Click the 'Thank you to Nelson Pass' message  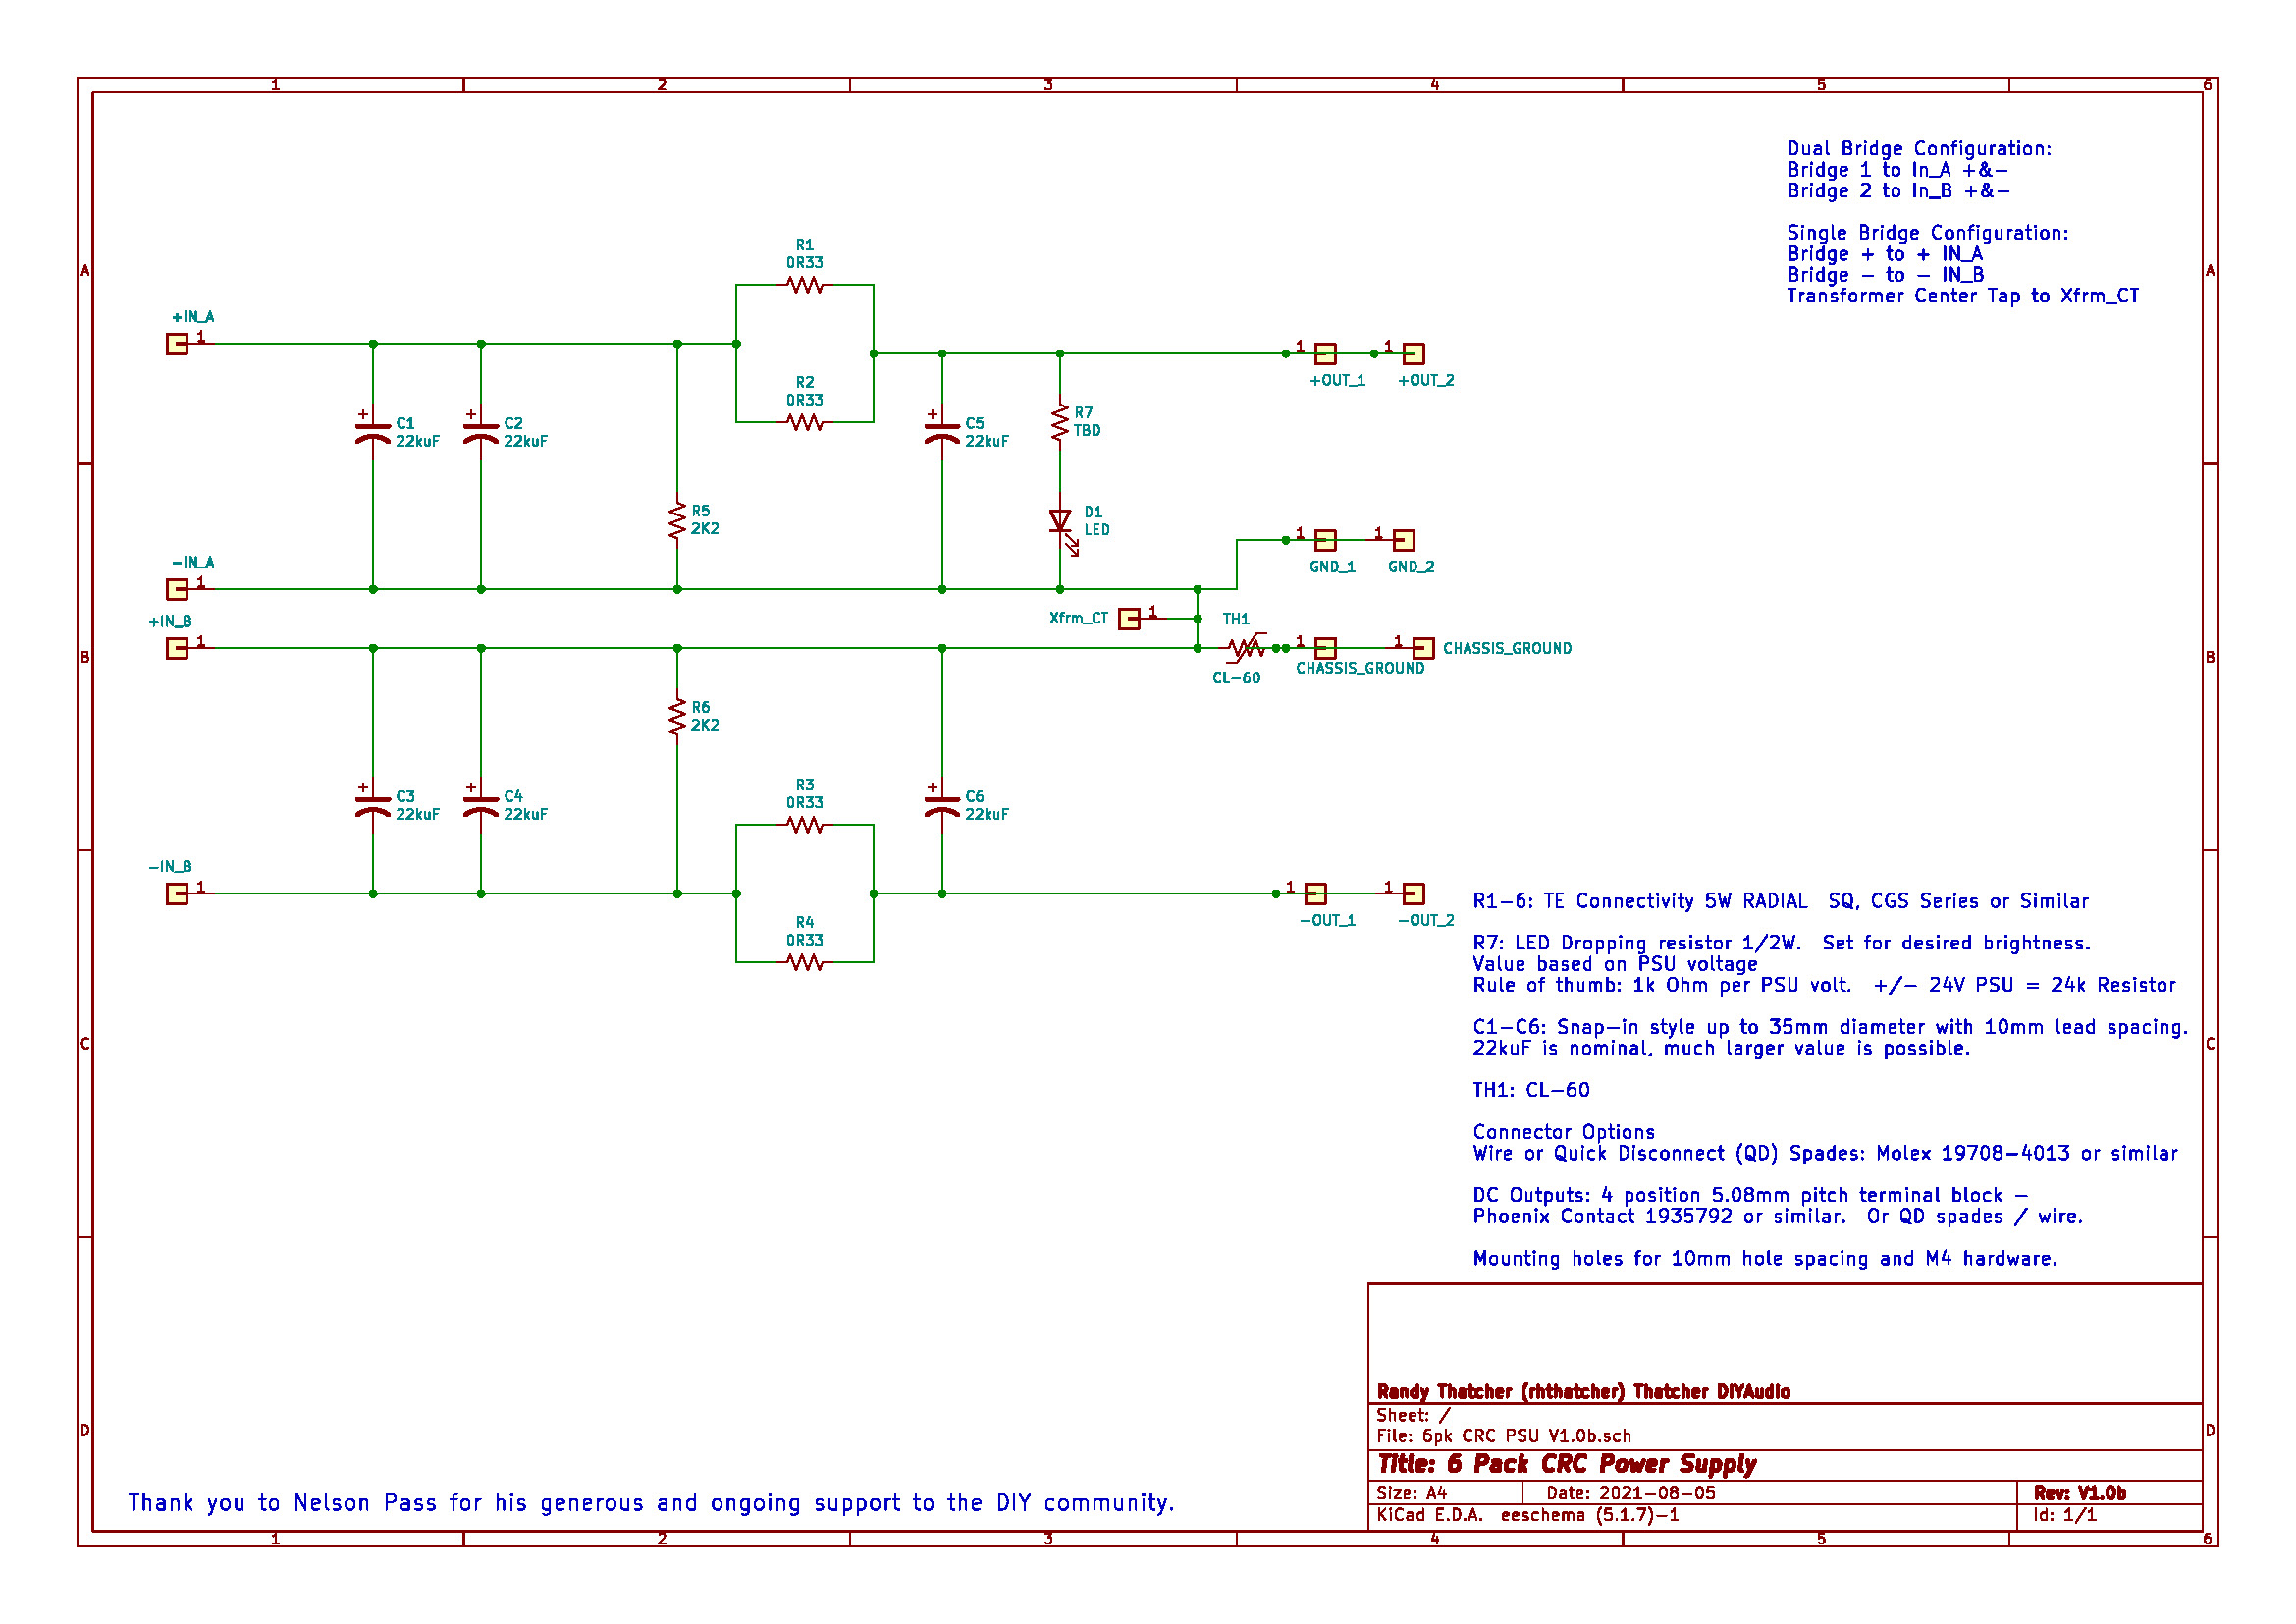651,1504
